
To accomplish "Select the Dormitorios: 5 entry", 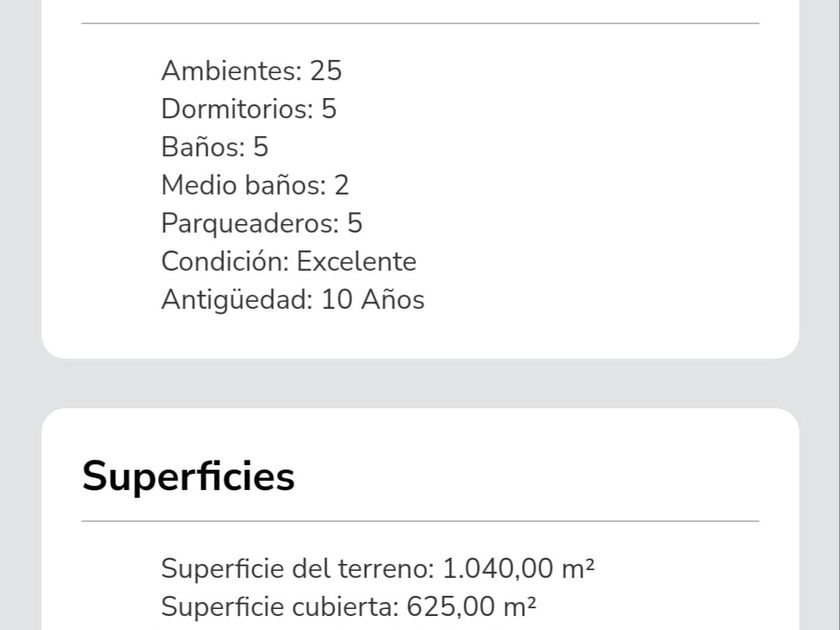I will pos(249,109).
